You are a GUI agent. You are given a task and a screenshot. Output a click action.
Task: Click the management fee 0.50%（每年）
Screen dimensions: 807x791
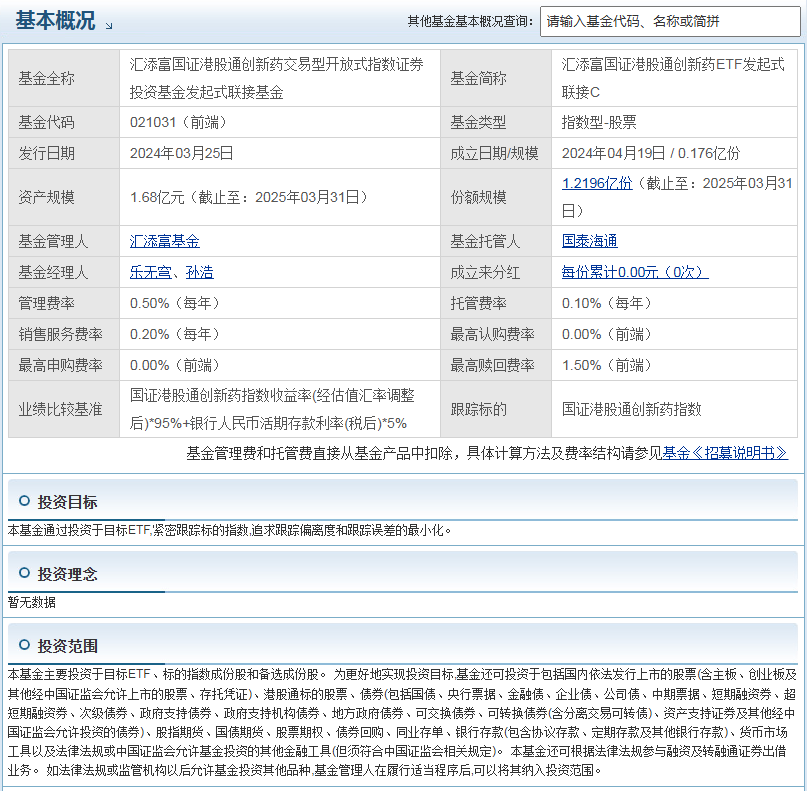coord(175,303)
